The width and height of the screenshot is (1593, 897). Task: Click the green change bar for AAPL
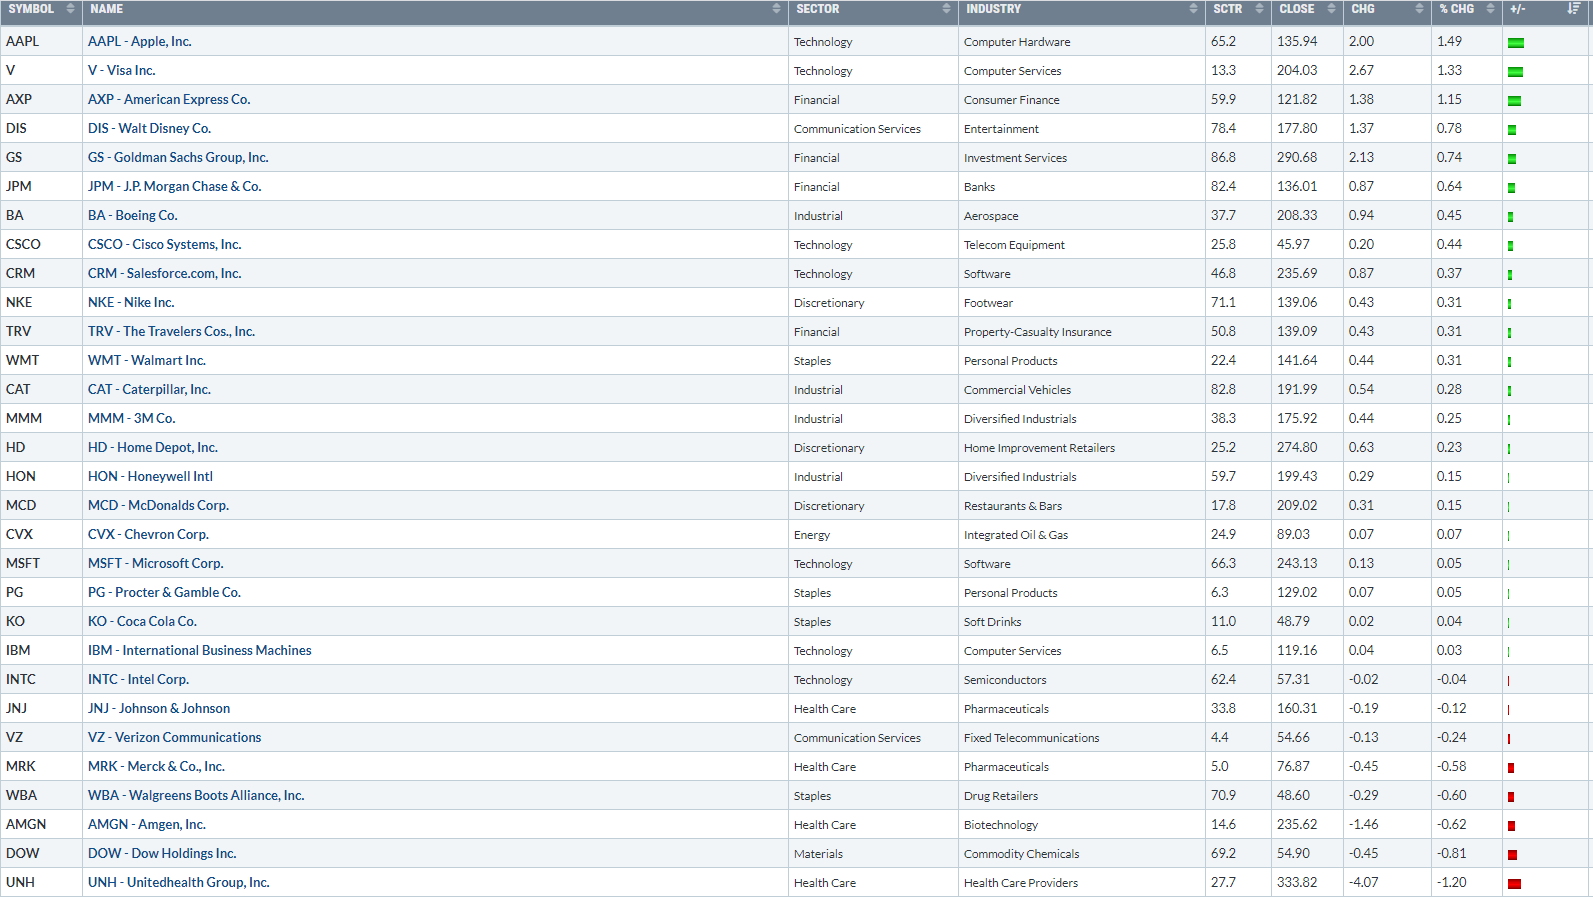click(1515, 43)
